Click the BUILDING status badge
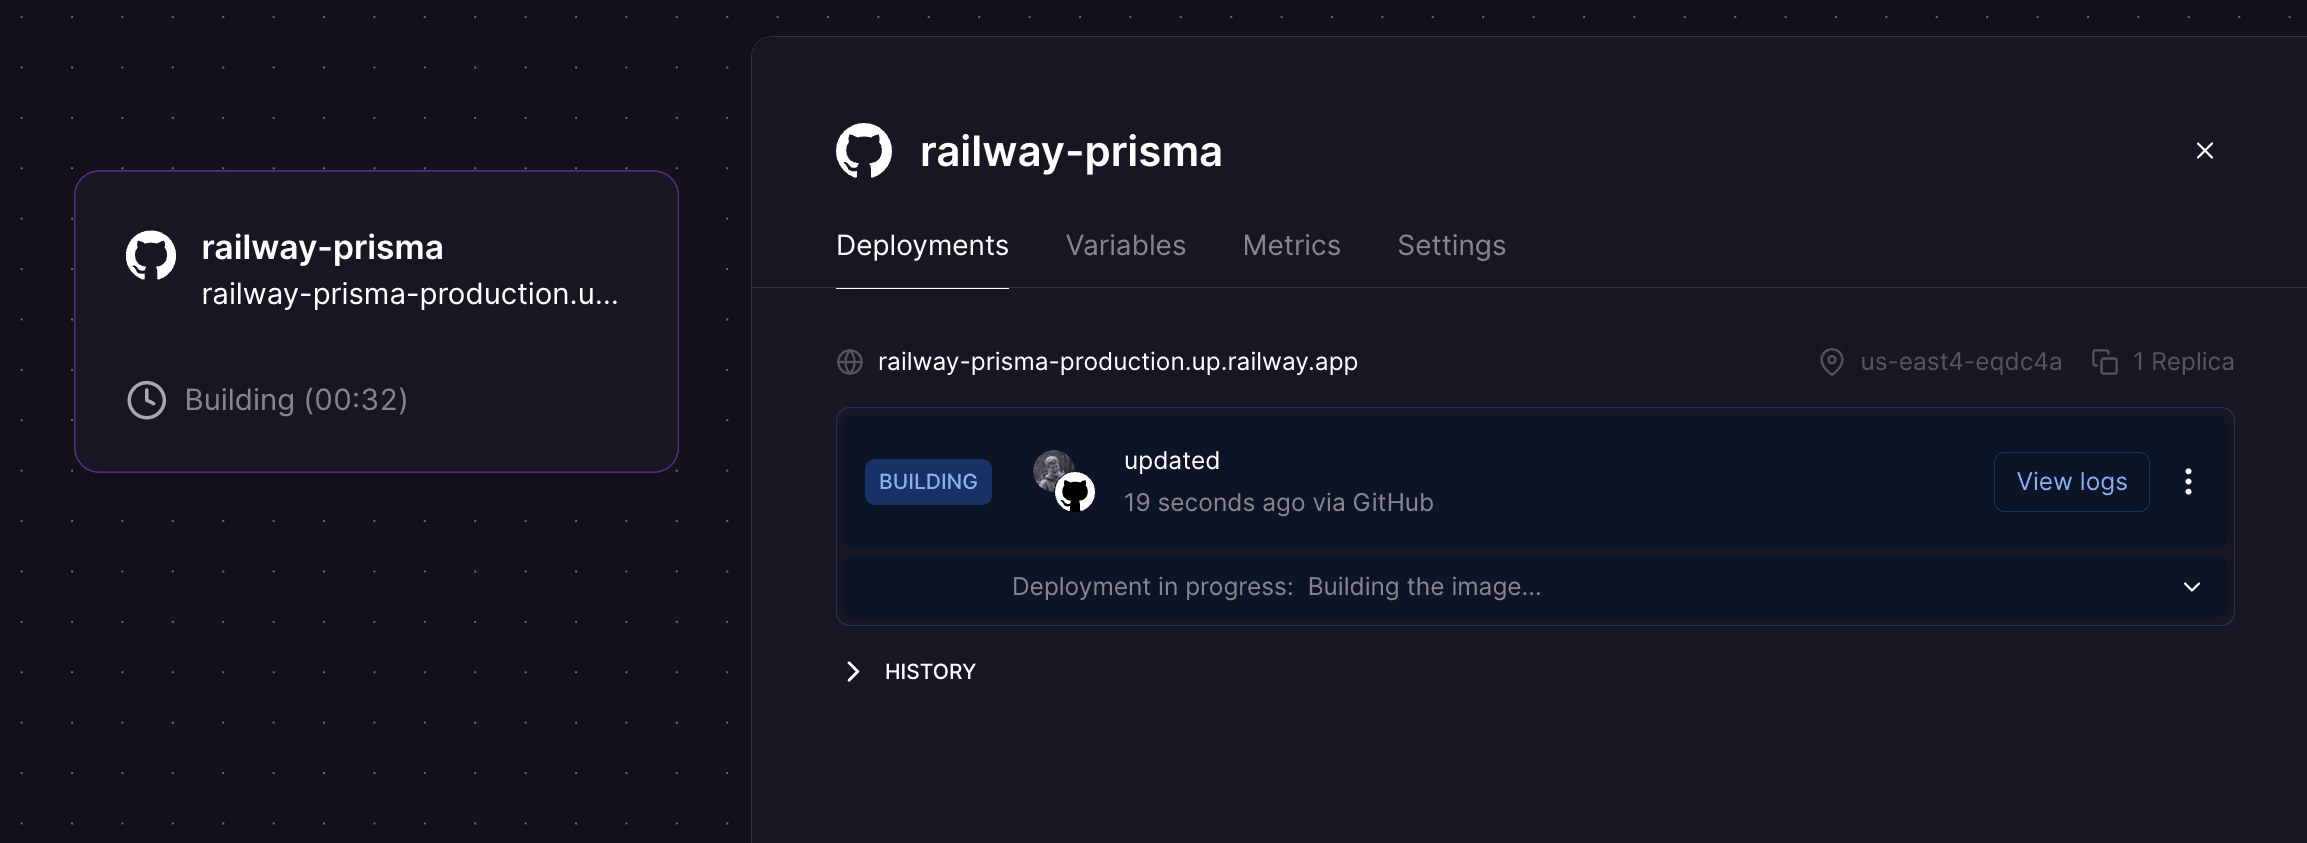This screenshot has height=843, width=2307. pos(928,481)
